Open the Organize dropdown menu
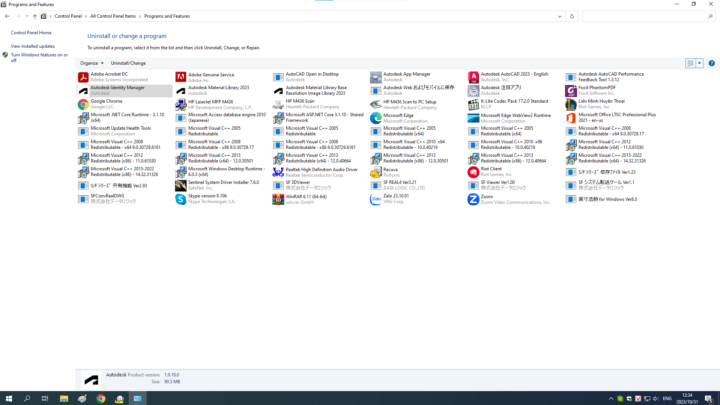Image resolution: width=720 pixels, height=405 pixels. point(91,63)
